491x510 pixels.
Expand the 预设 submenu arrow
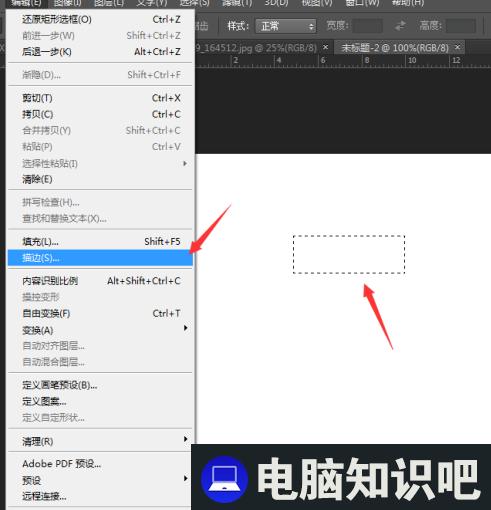click(x=185, y=479)
